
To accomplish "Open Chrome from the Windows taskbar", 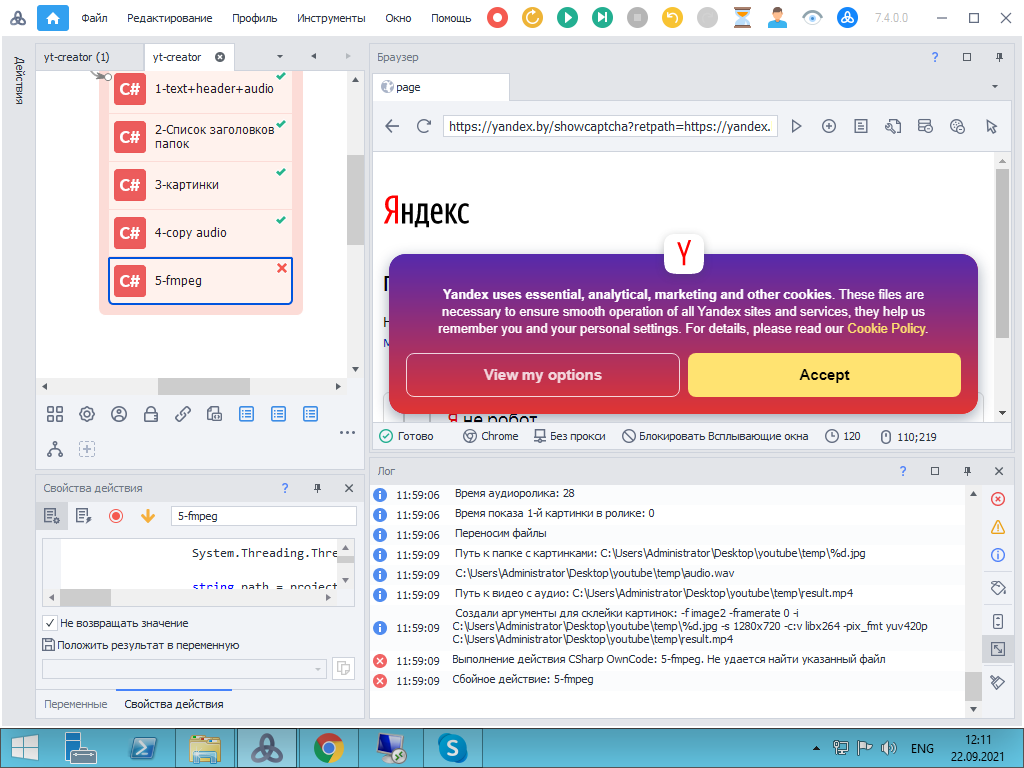I will click(x=328, y=748).
